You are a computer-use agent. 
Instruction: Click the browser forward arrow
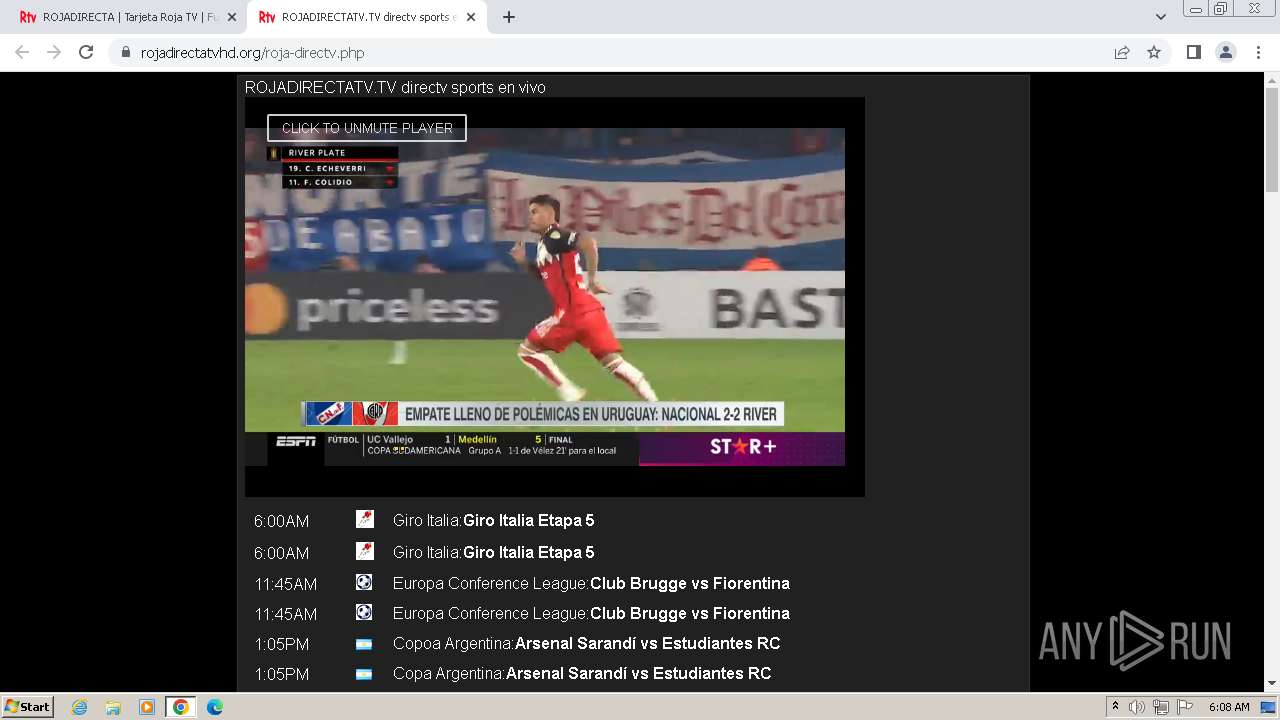54,52
